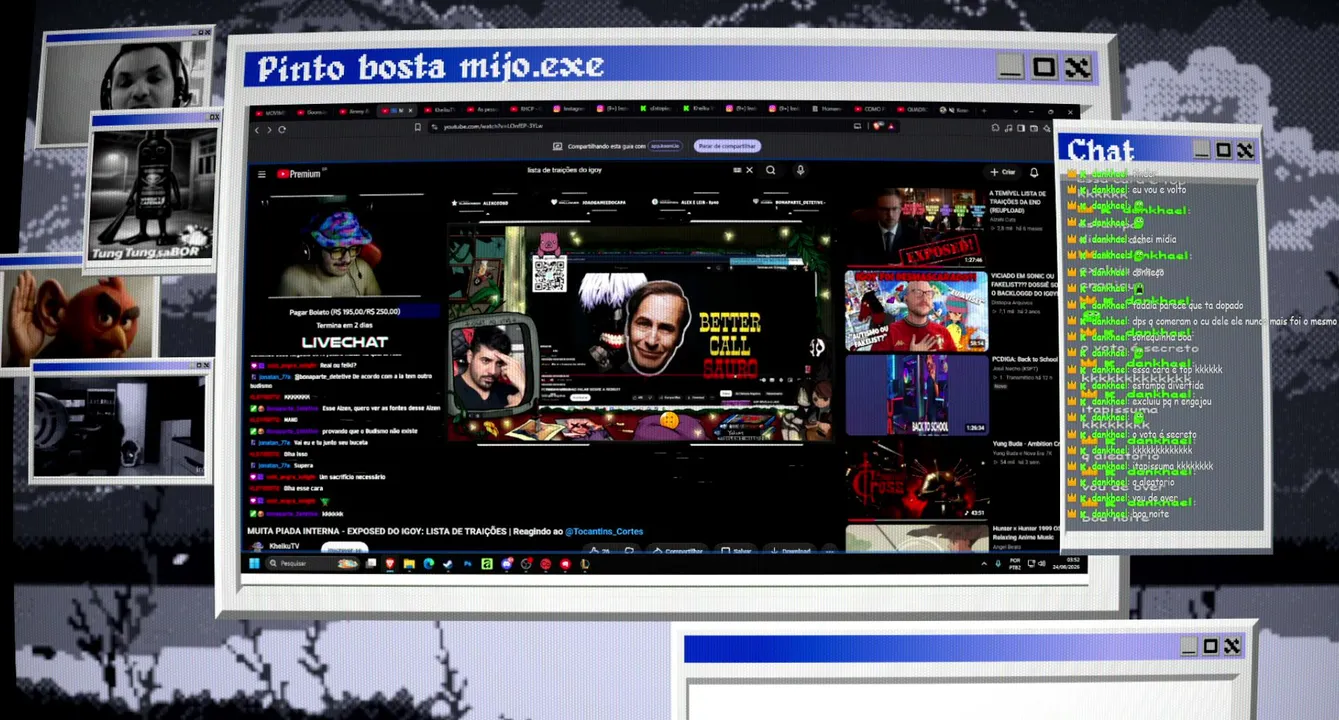Click the YouTube search magnifier icon
Viewport: 1339px width, 720px height.
tap(771, 170)
